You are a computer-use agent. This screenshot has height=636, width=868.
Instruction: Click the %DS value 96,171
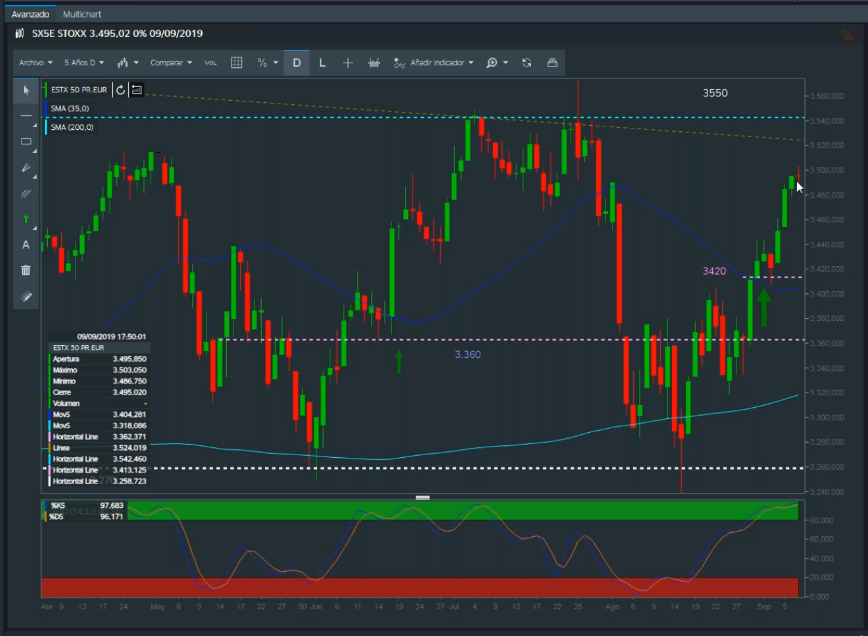click(111, 516)
